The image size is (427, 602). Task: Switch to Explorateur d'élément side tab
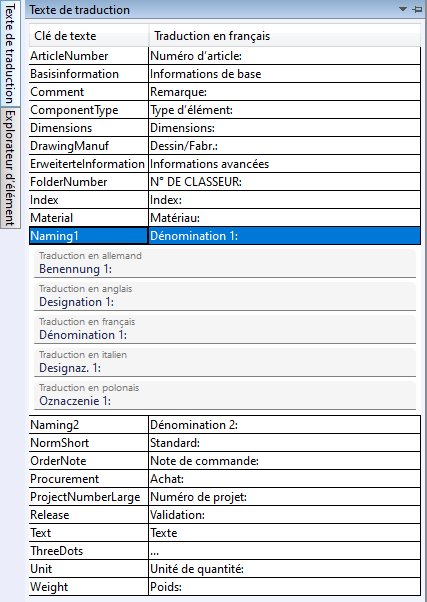click(10, 167)
